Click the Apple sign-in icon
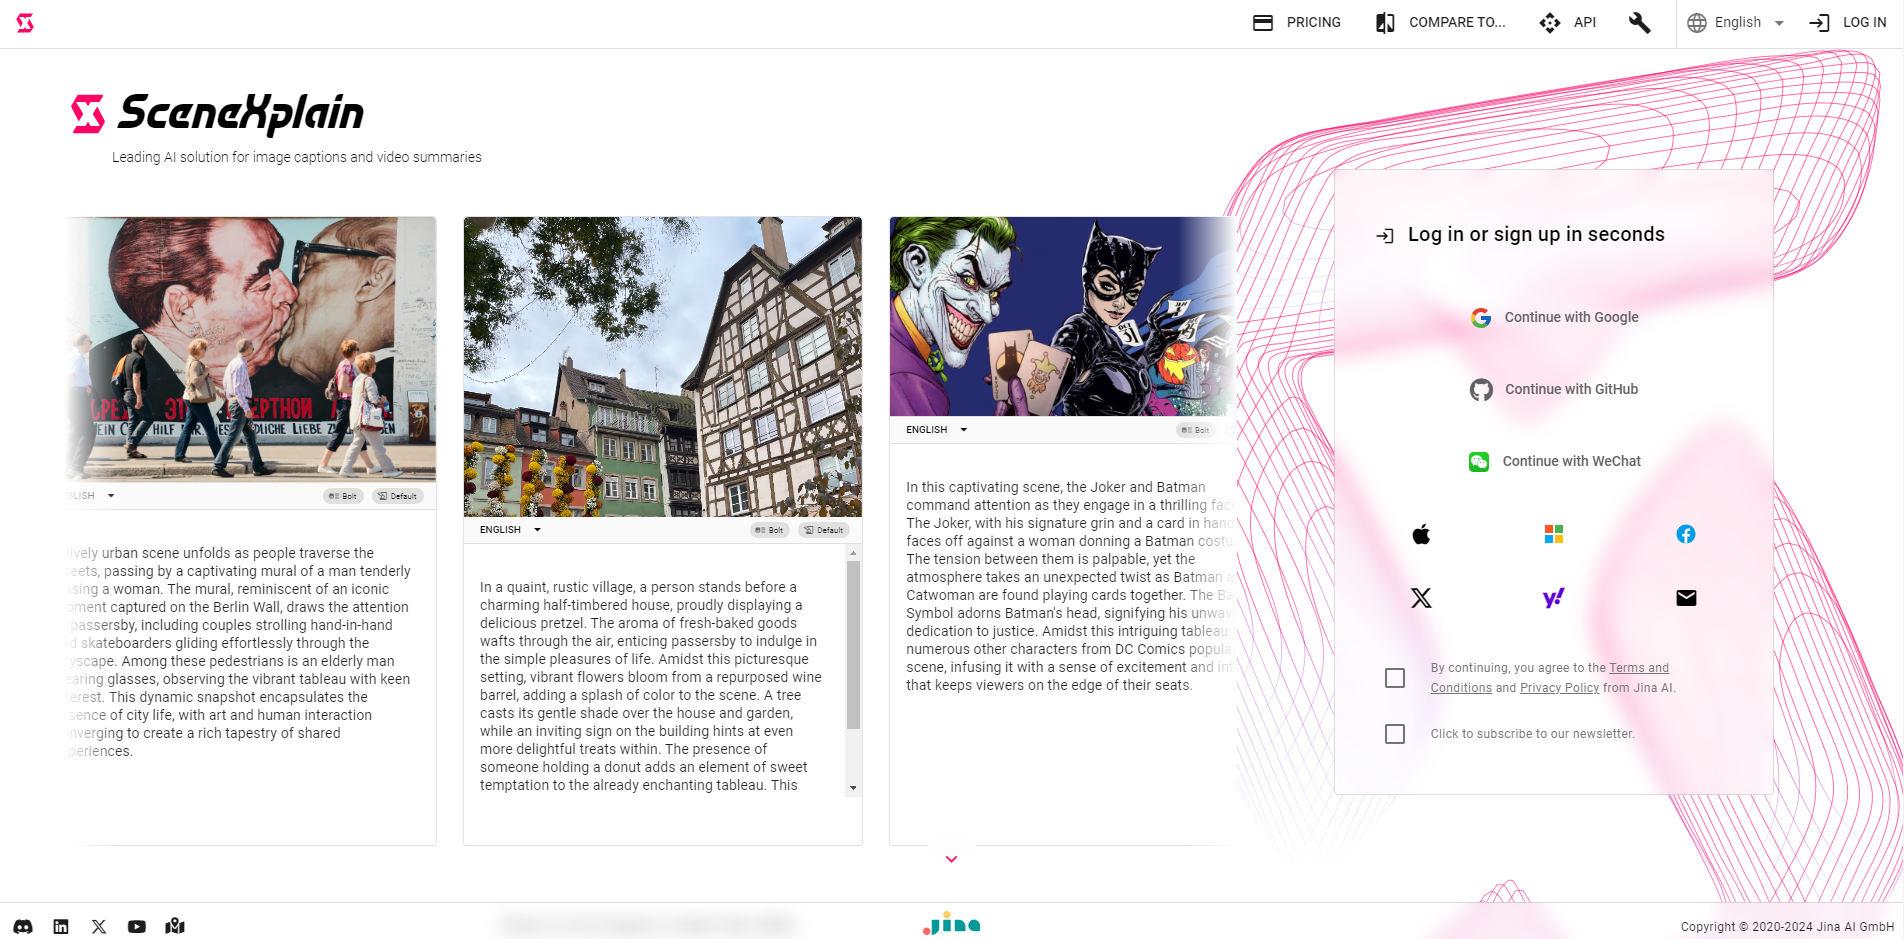The height and width of the screenshot is (939, 1904). (x=1421, y=534)
